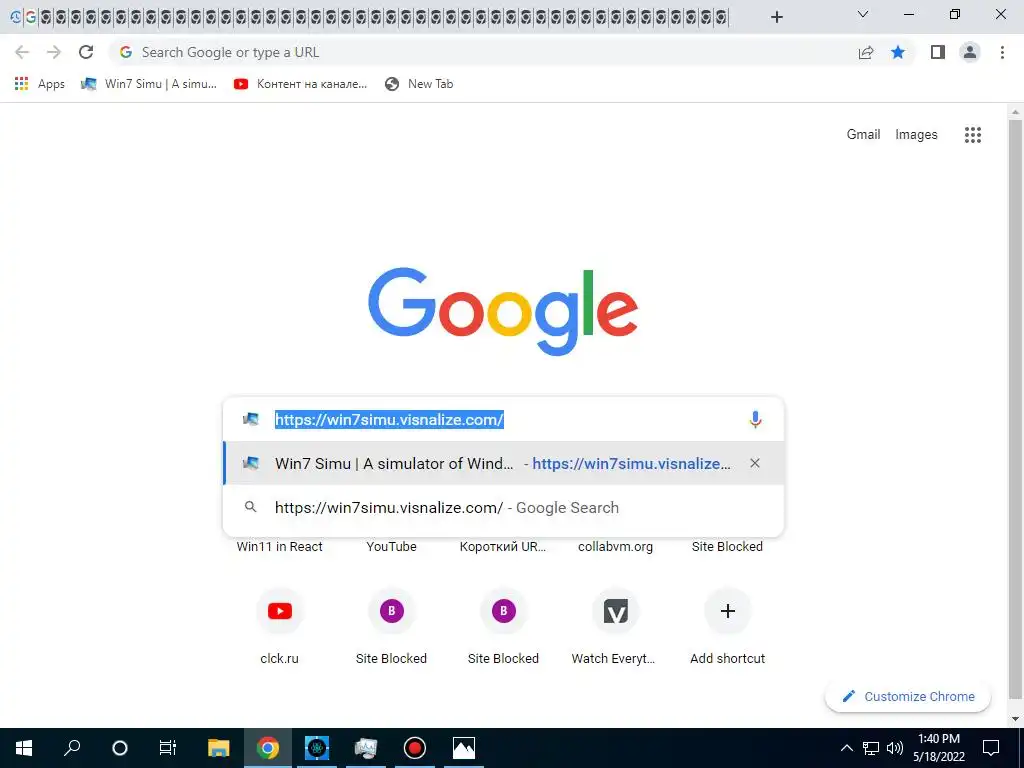Add a new shortcut
This screenshot has width=1024, height=768.
tap(728, 626)
